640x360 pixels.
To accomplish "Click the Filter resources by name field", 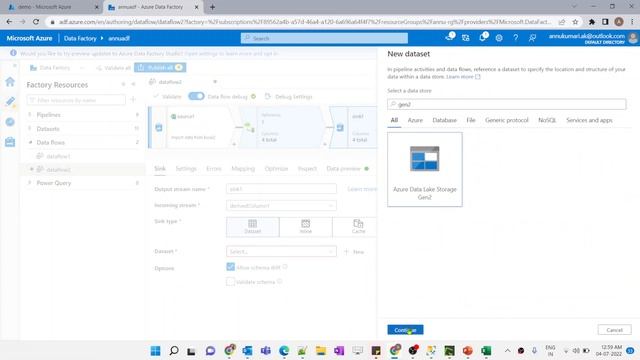I will pyautogui.click(x=76, y=100).
